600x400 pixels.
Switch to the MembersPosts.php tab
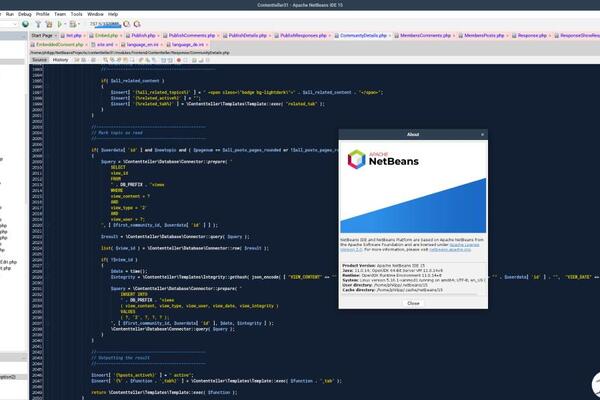pos(484,36)
